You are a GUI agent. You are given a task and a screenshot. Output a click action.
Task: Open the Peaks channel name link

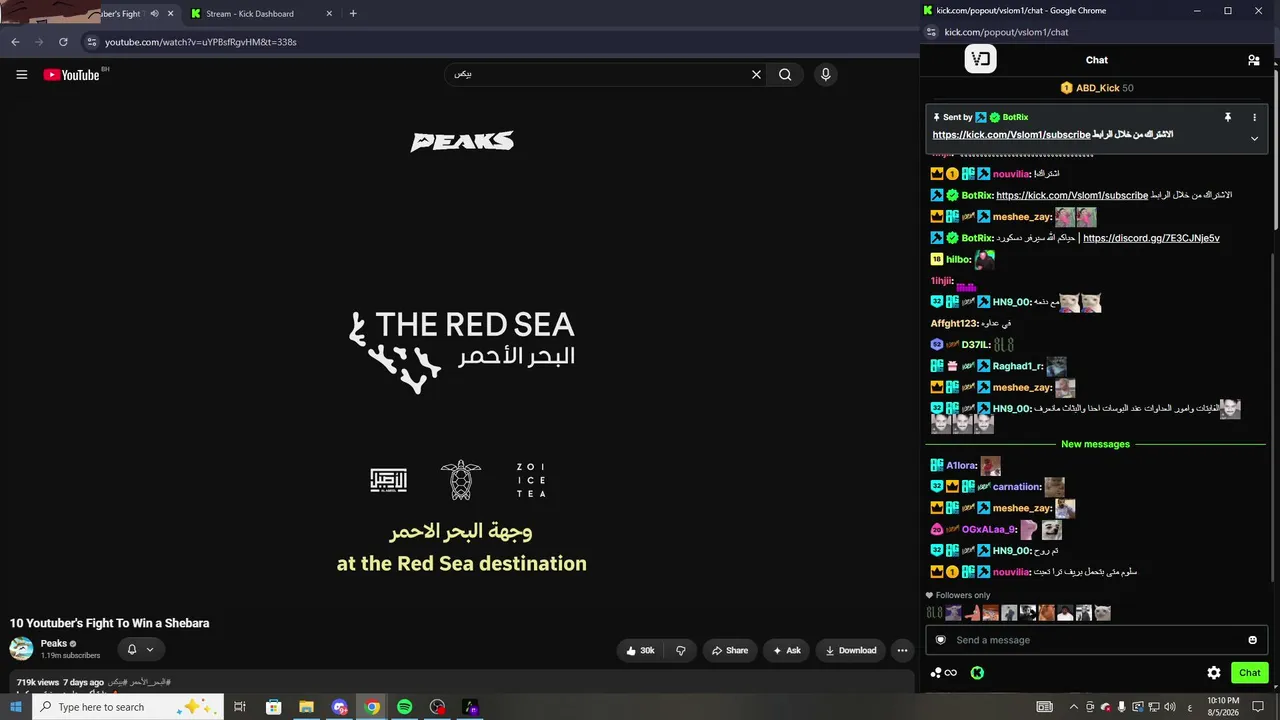54,643
